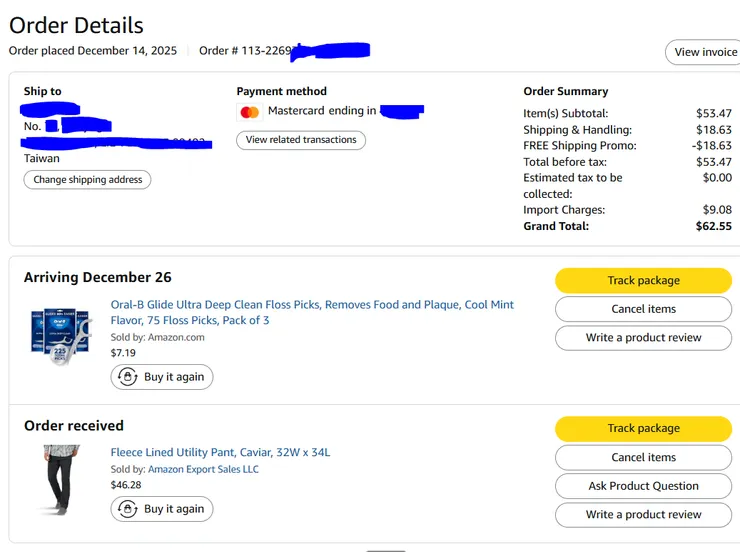Screen dimensions: 740x552
Task: Click Buy it again icon for Fleece pant
Action: point(127,509)
